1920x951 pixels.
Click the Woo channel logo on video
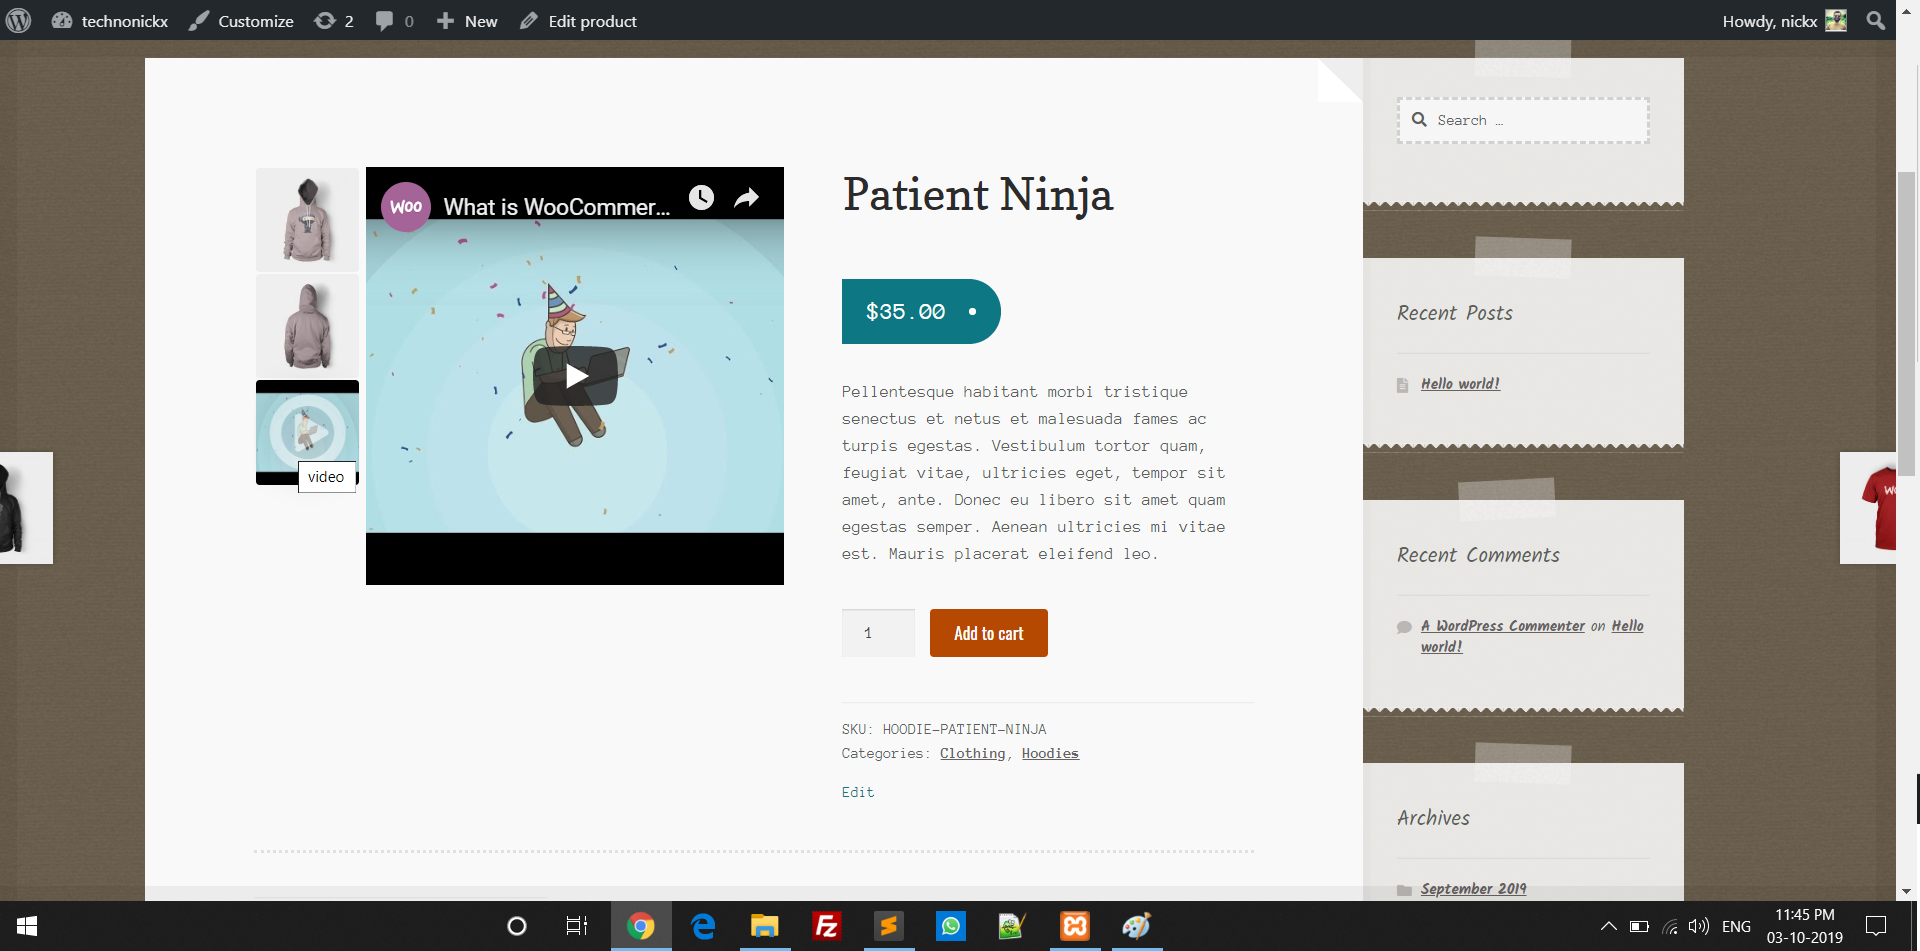(406, 206)
